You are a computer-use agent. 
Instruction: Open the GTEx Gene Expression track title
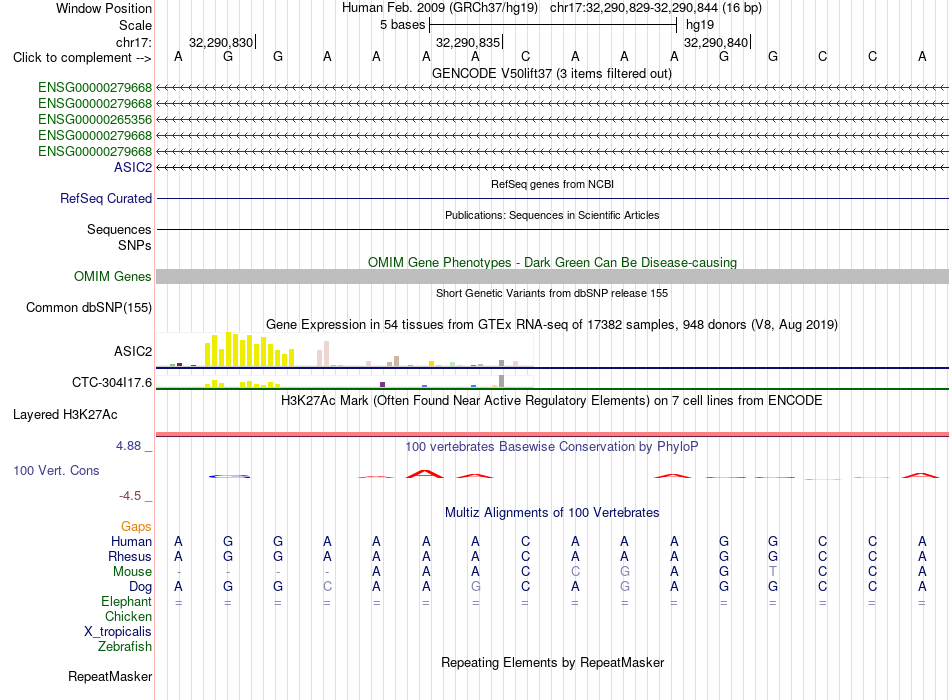[552, 324]
